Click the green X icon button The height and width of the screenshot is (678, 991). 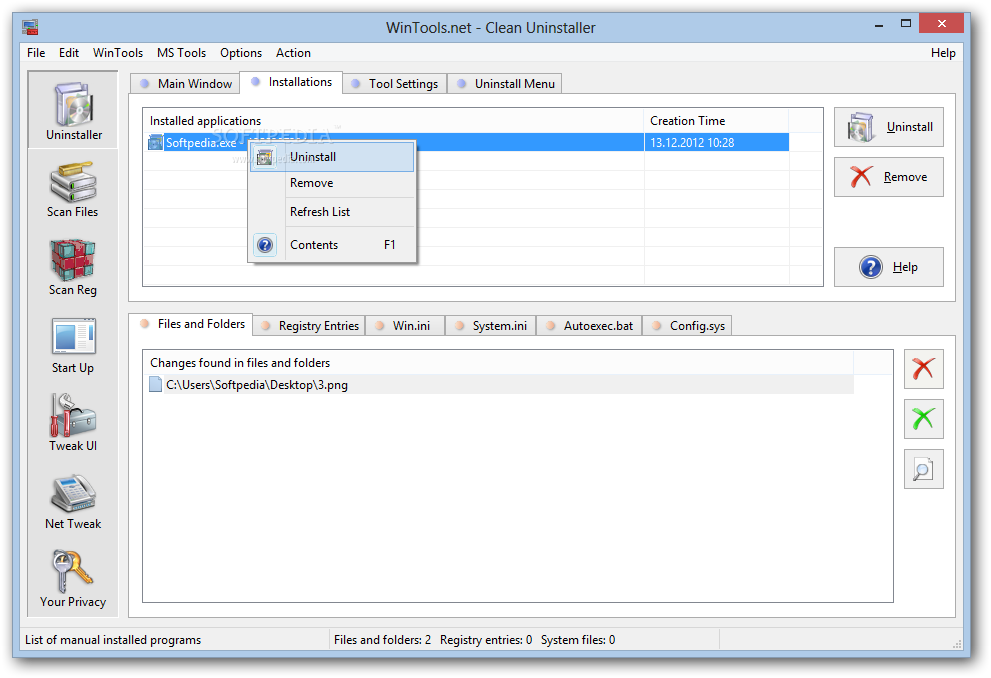coord(923,418)
